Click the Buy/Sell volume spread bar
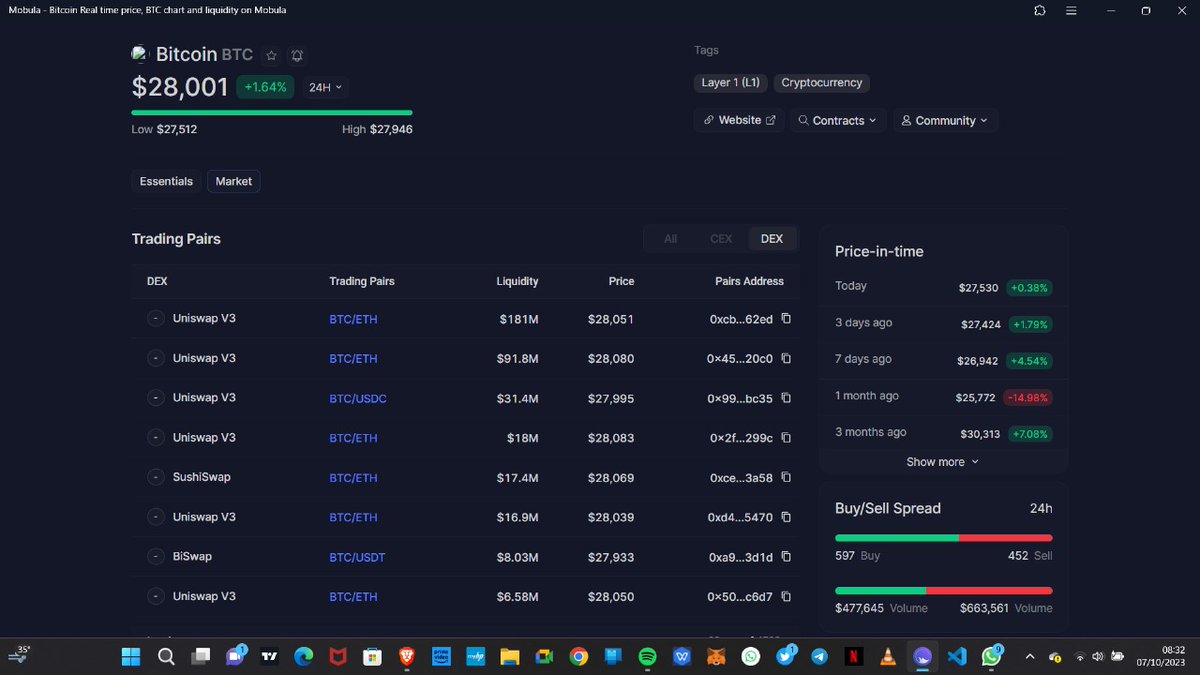Viewport: 1200px width, 675px height. point(943,590)
